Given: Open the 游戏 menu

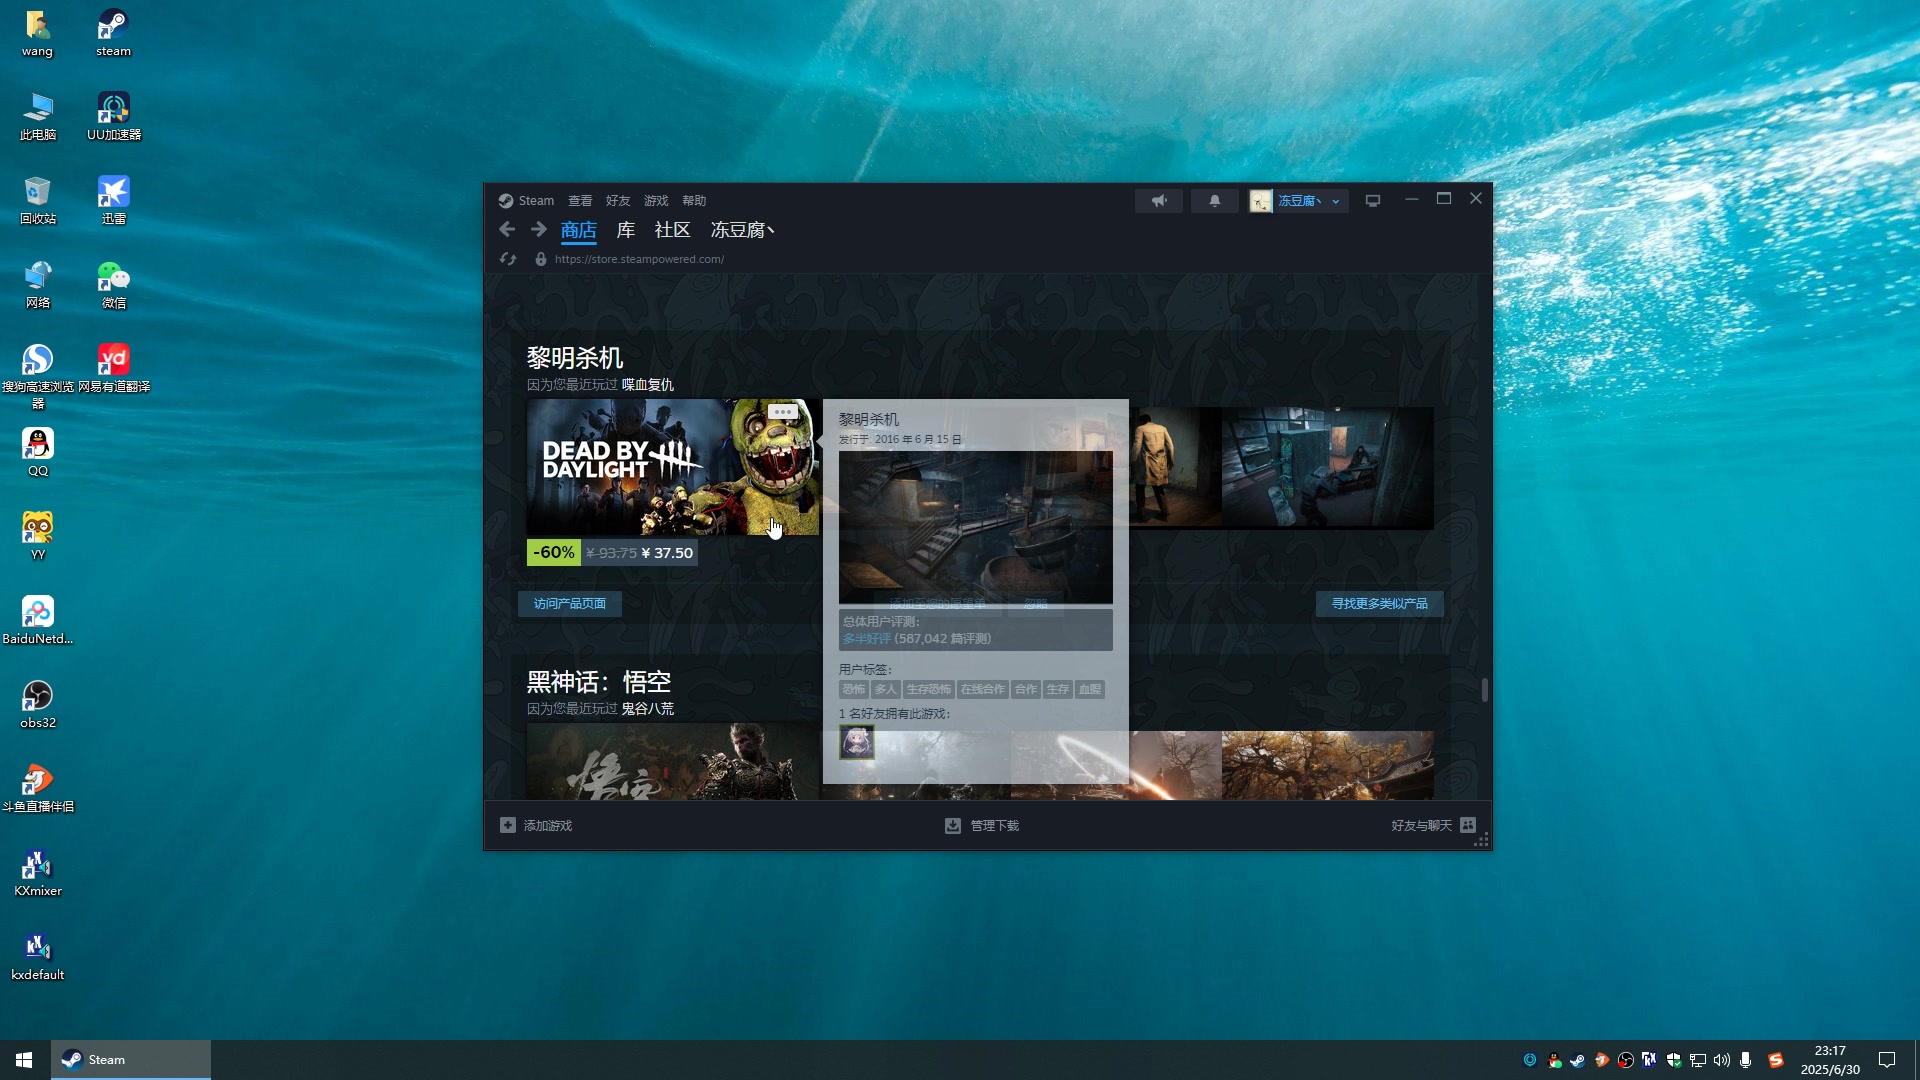Looking at the screenshot, I should click(x=656, y=201).
